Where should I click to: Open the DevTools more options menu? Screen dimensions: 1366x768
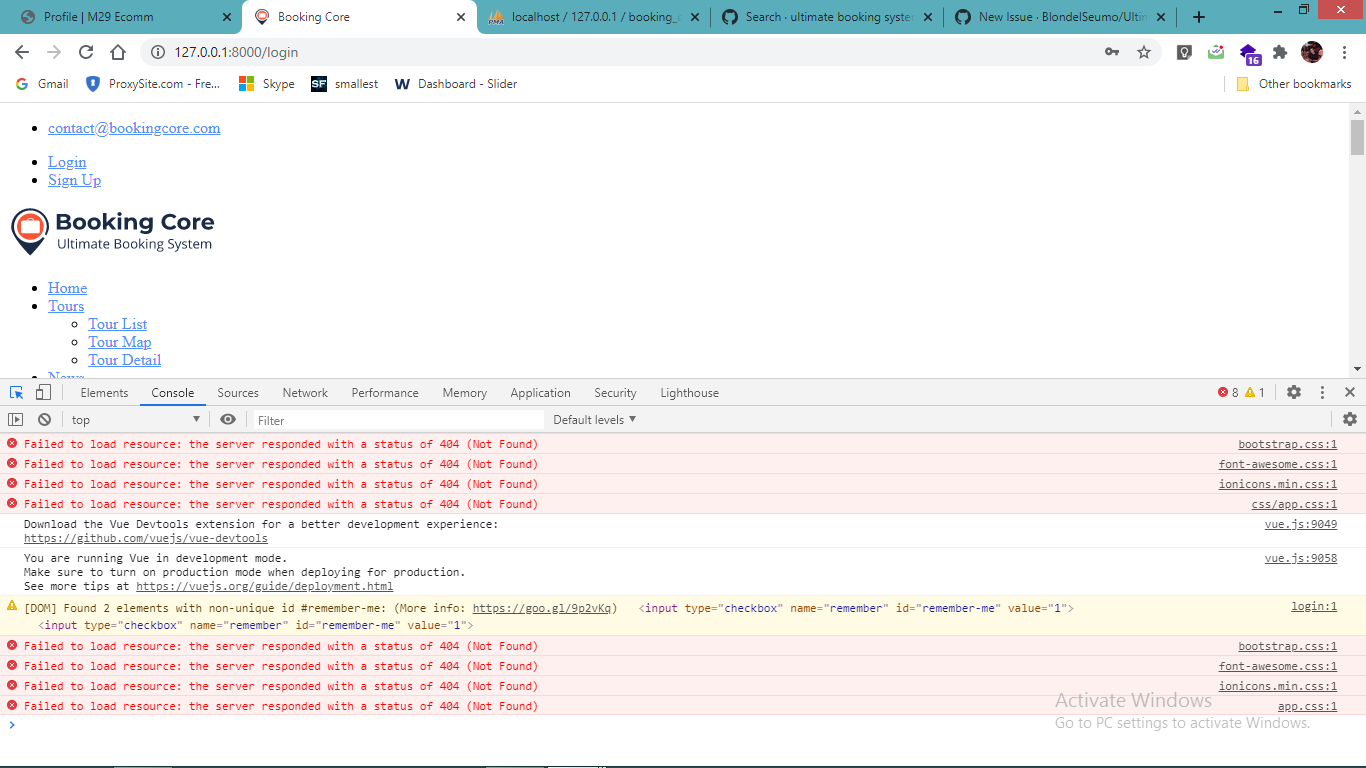[x=1322, y=393]
